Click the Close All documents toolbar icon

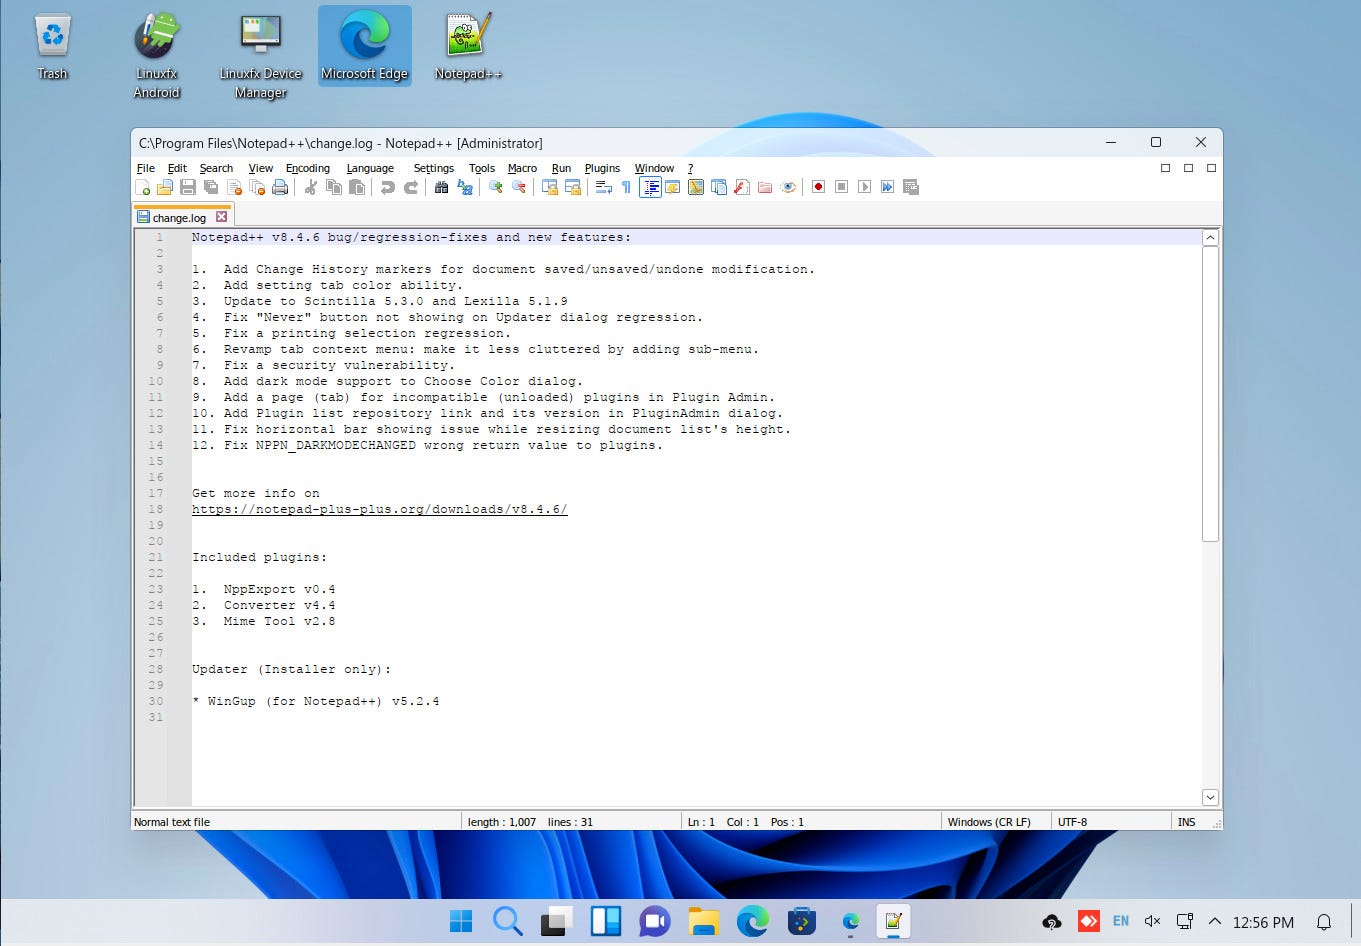(x=257, y=187)
